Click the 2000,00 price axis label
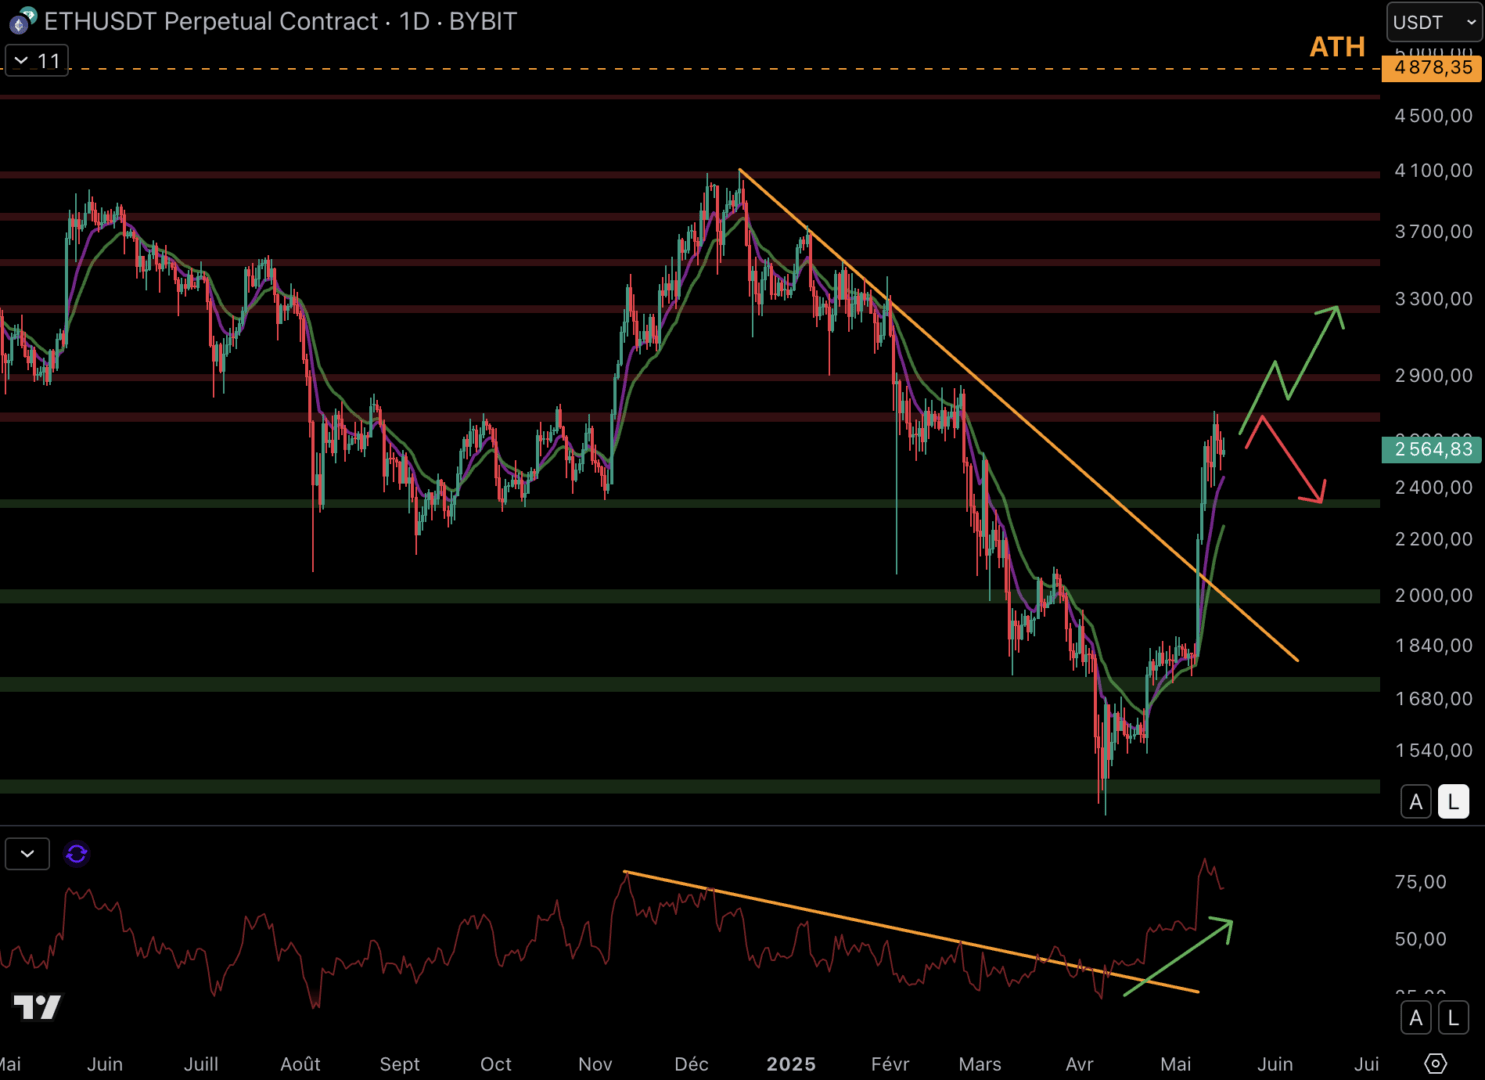The width and height of the screenshot is (1485, 1080). 1434,596
